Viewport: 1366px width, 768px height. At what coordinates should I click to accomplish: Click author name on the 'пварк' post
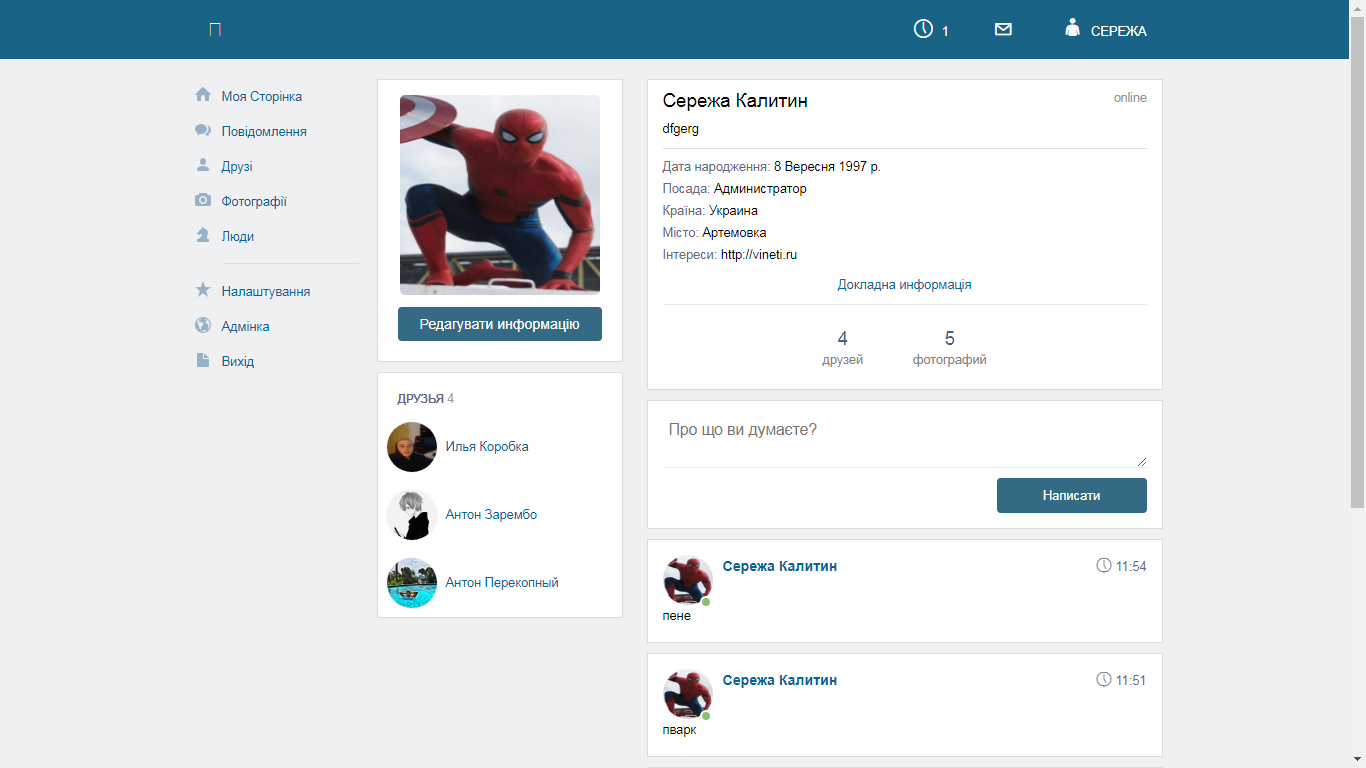780,680
